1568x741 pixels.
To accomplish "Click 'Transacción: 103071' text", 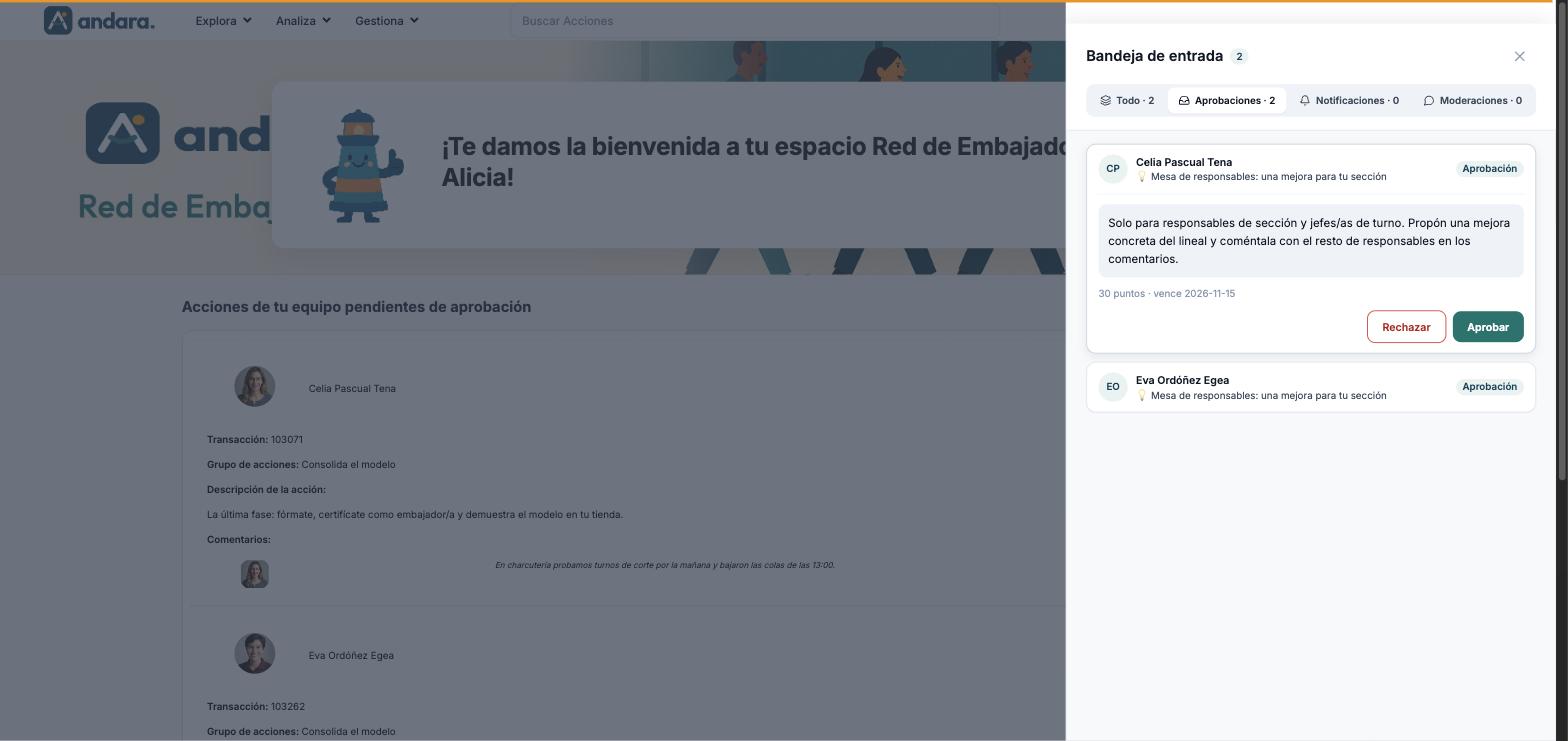I will pos(254,440).
